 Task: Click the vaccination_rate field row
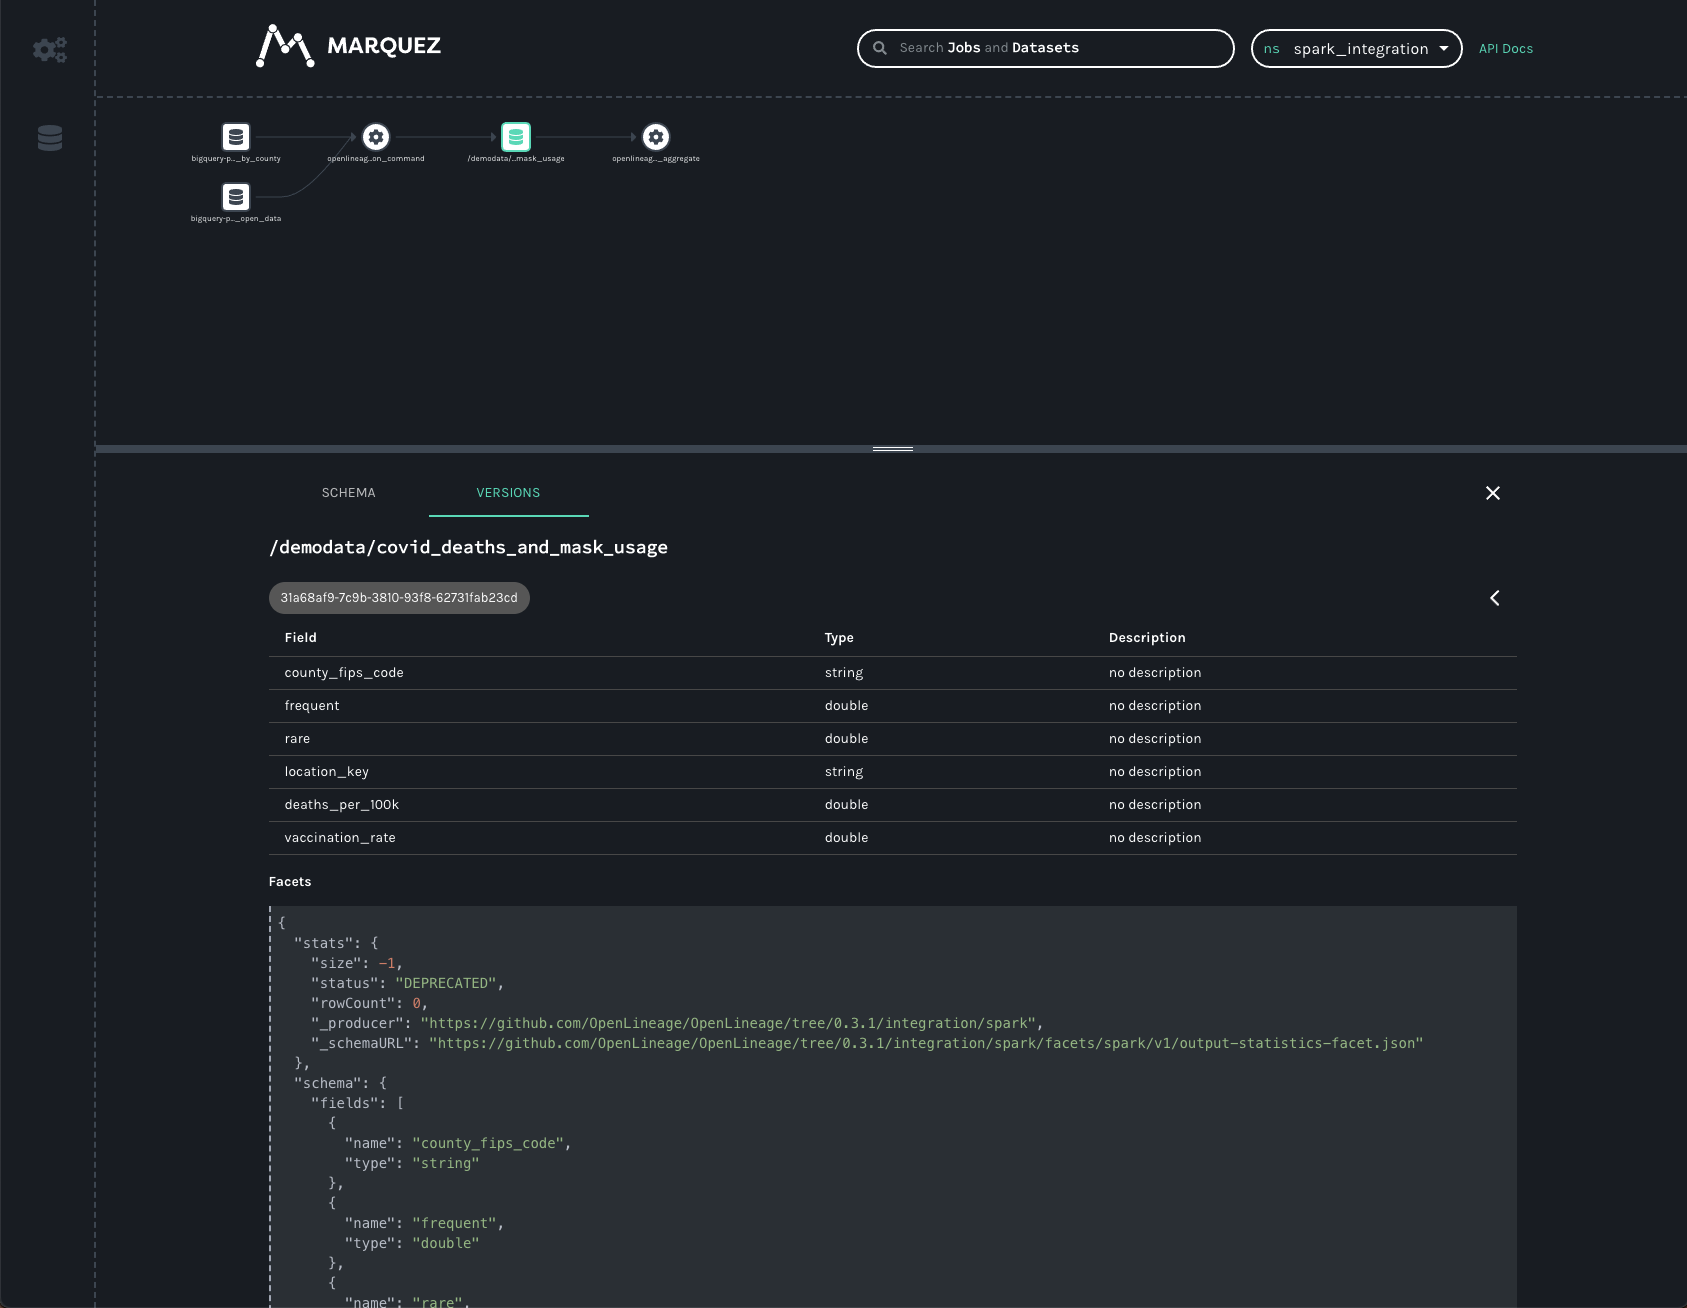tap(893, 838)
